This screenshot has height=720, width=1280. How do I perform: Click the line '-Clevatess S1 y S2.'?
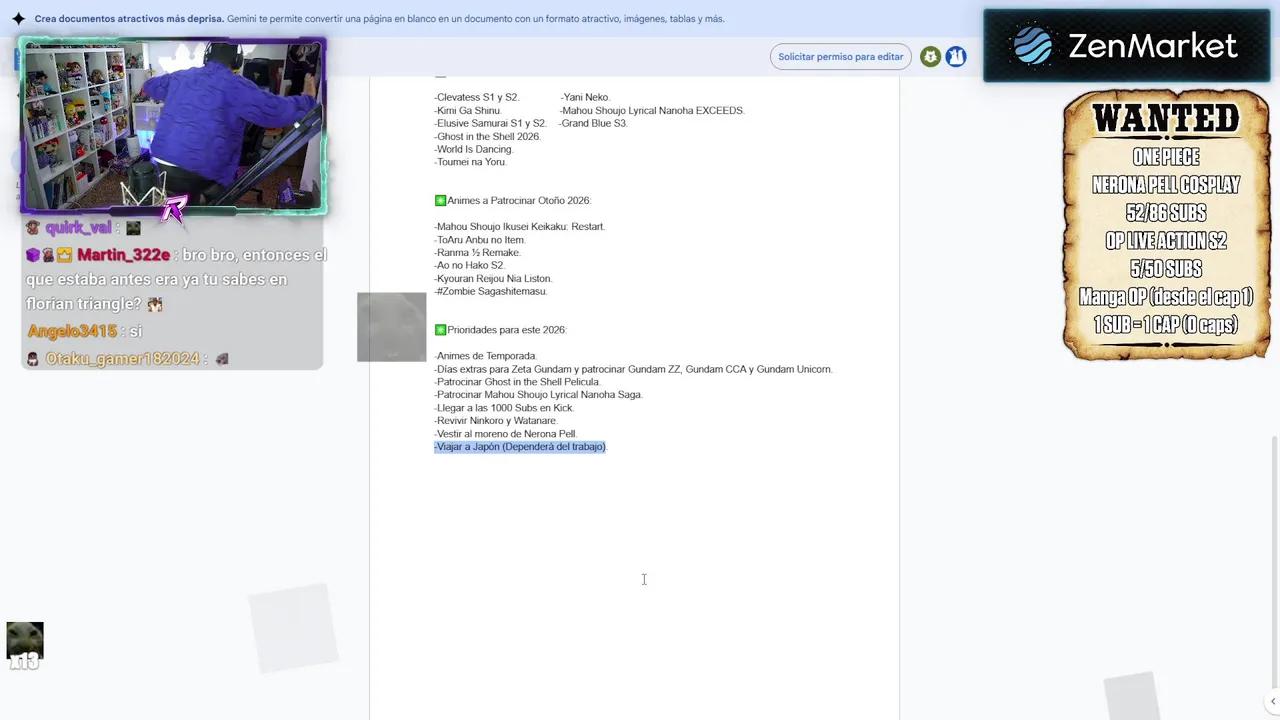coord(477,98)
